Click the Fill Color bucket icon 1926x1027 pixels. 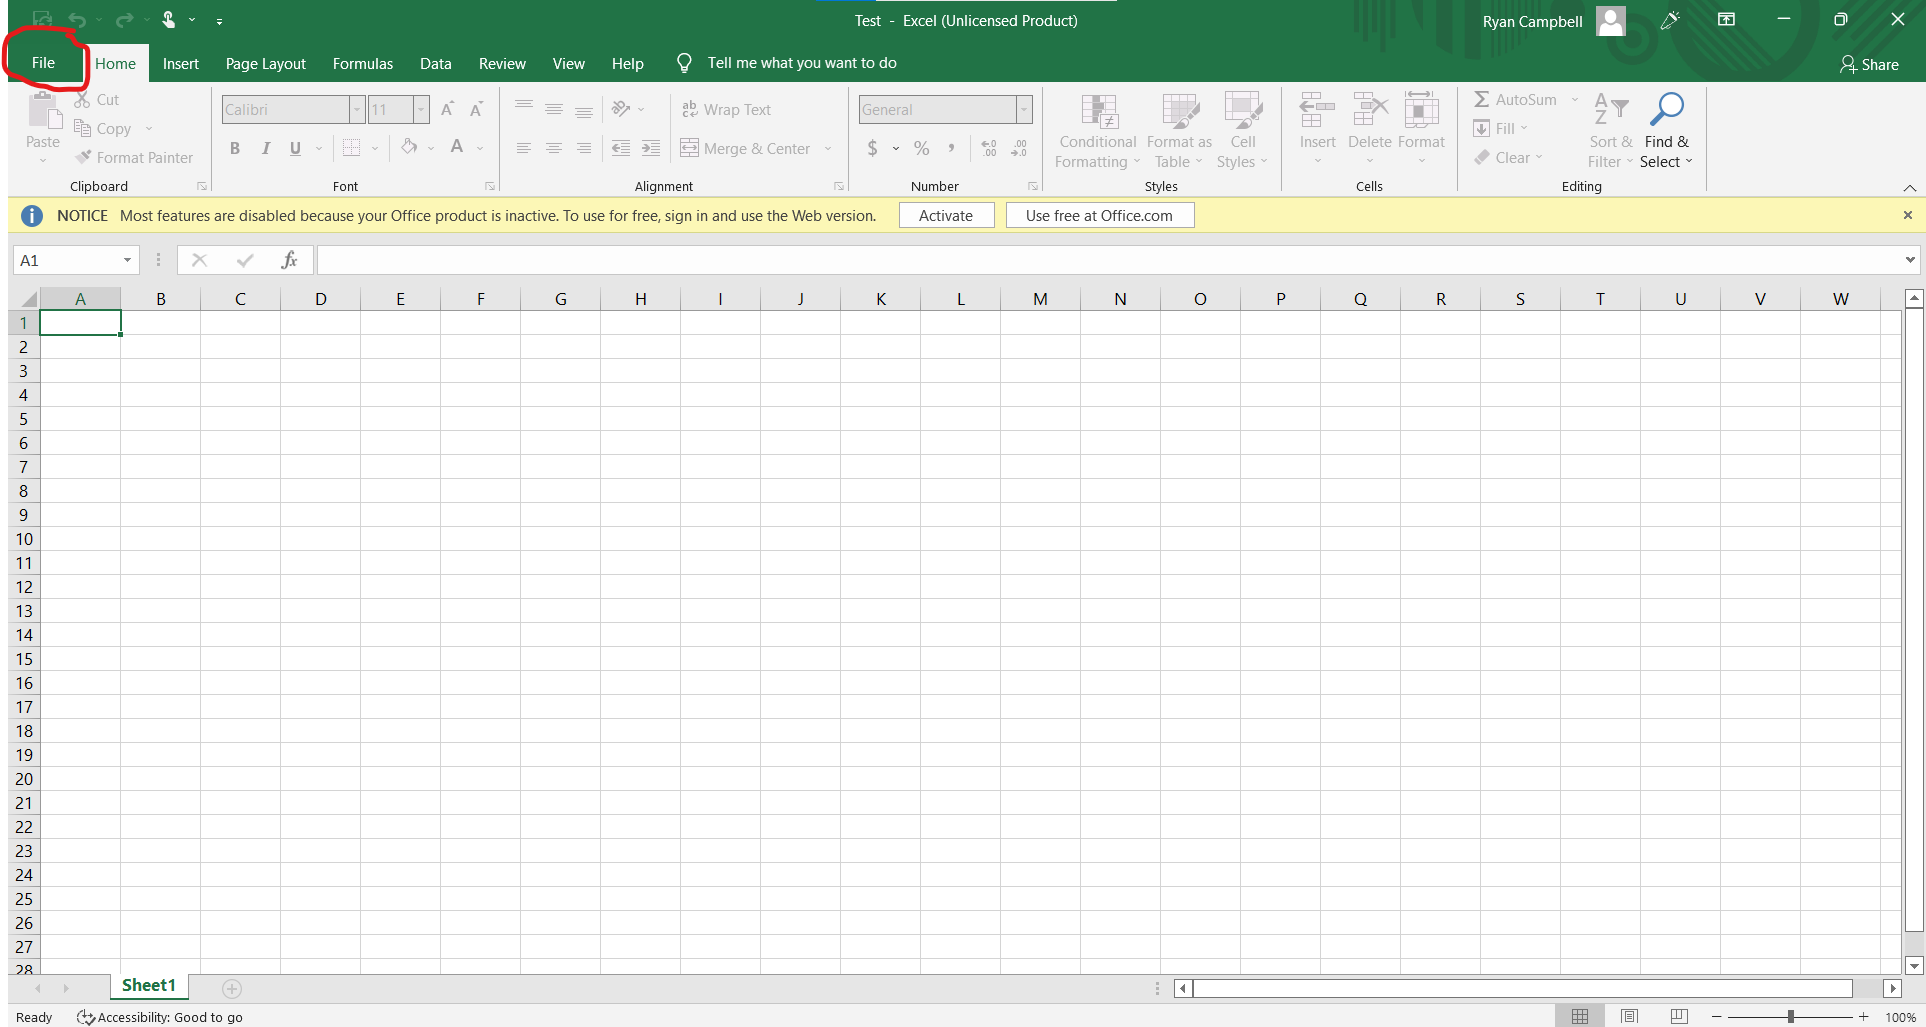click(409, 147)
